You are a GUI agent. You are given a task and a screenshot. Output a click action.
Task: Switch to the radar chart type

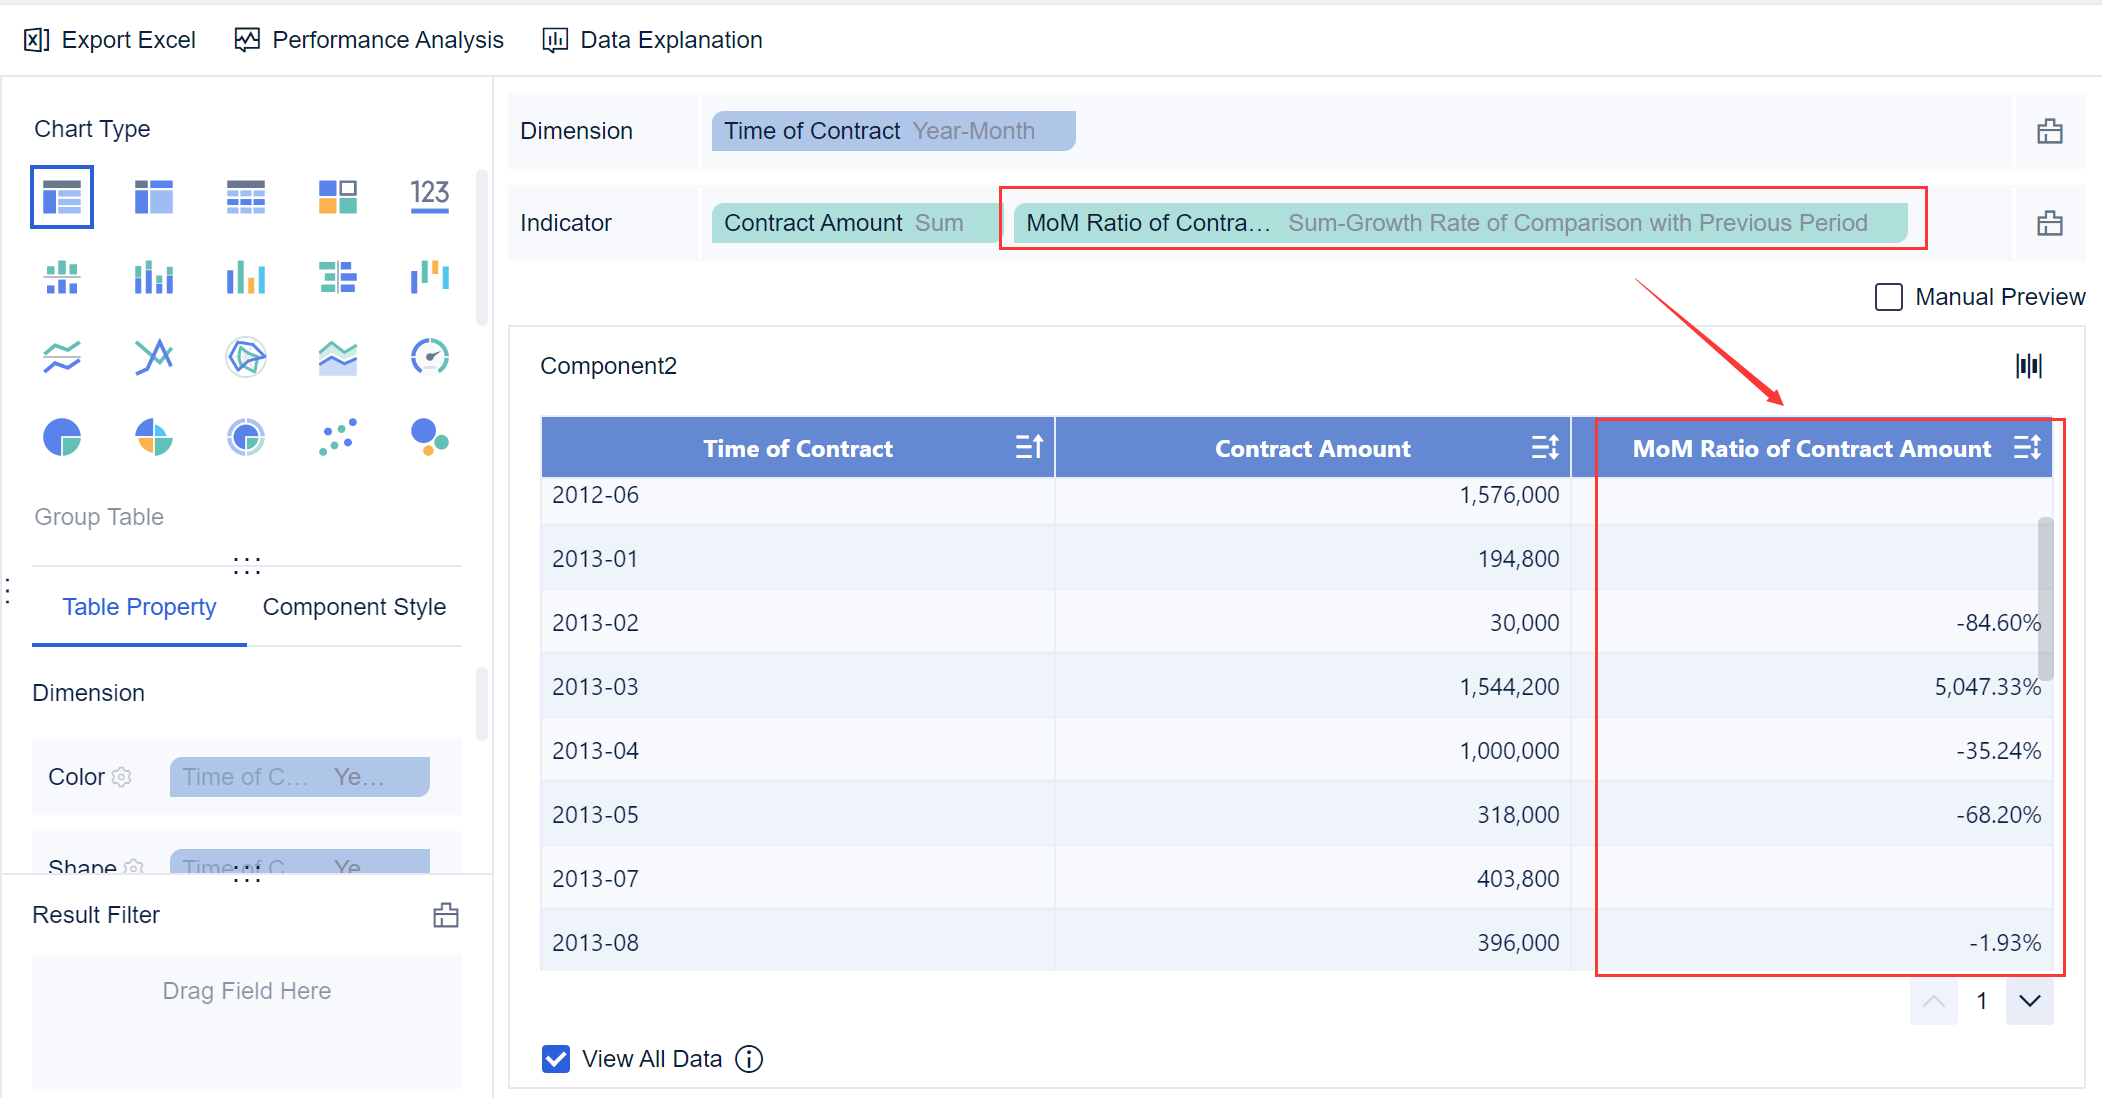[245, 356]
